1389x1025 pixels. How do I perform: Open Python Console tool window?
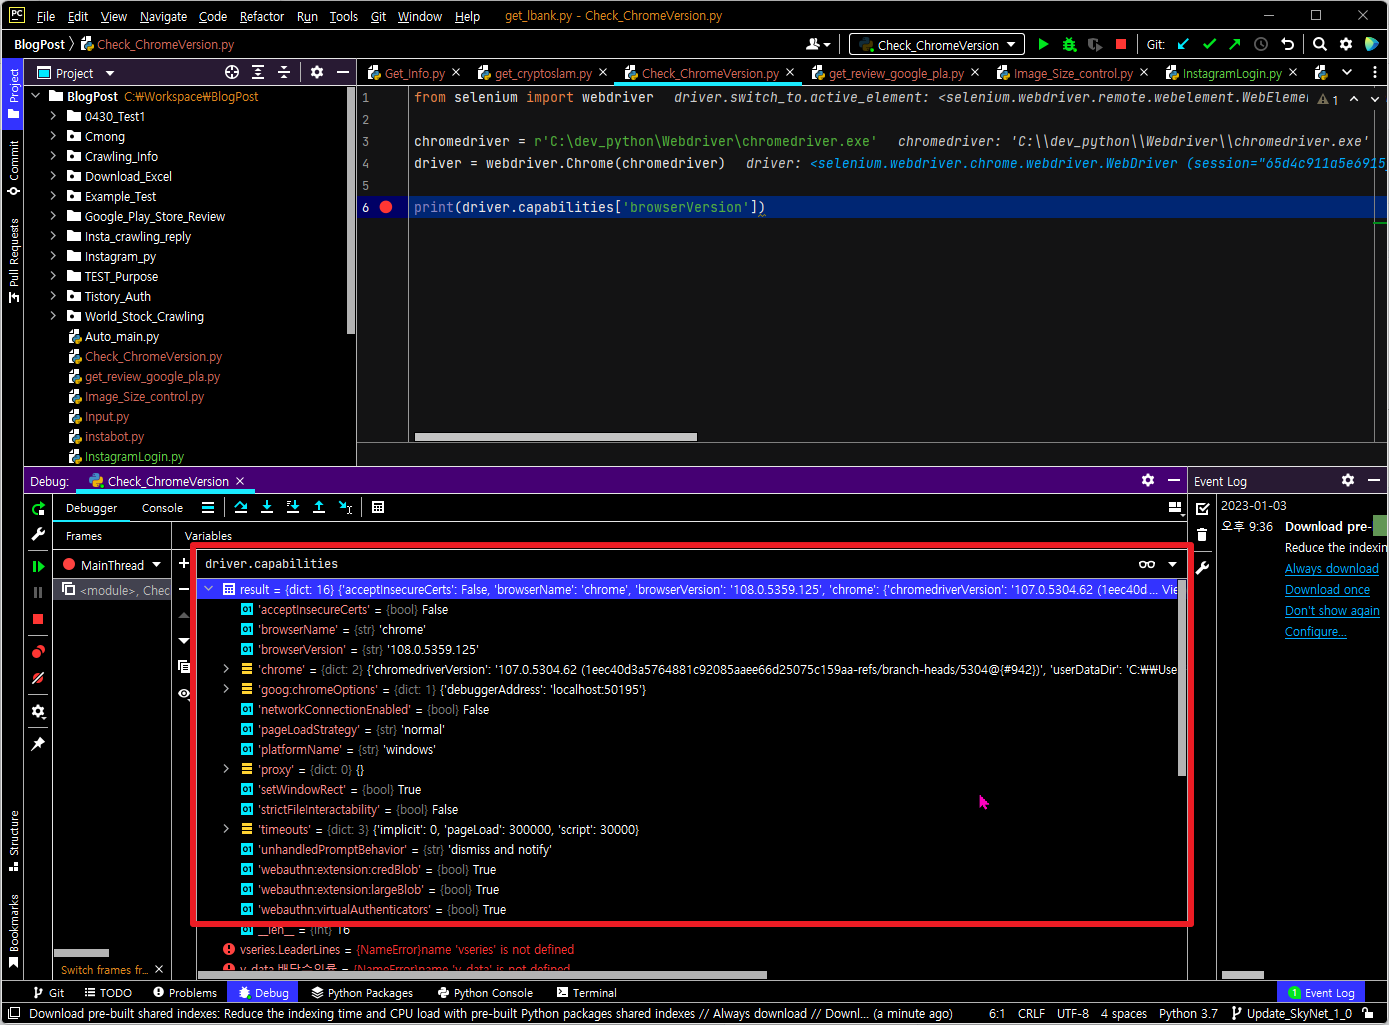tap(485, 993)
